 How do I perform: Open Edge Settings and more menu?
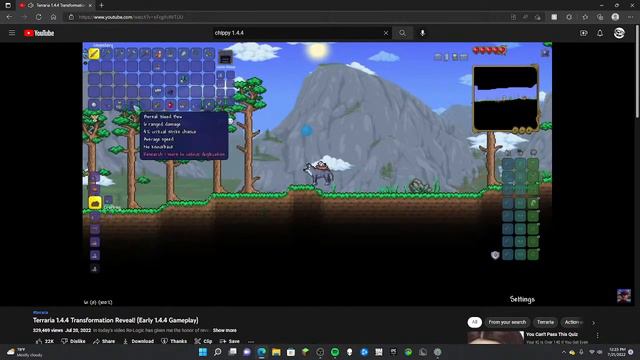tap(631, 17)
